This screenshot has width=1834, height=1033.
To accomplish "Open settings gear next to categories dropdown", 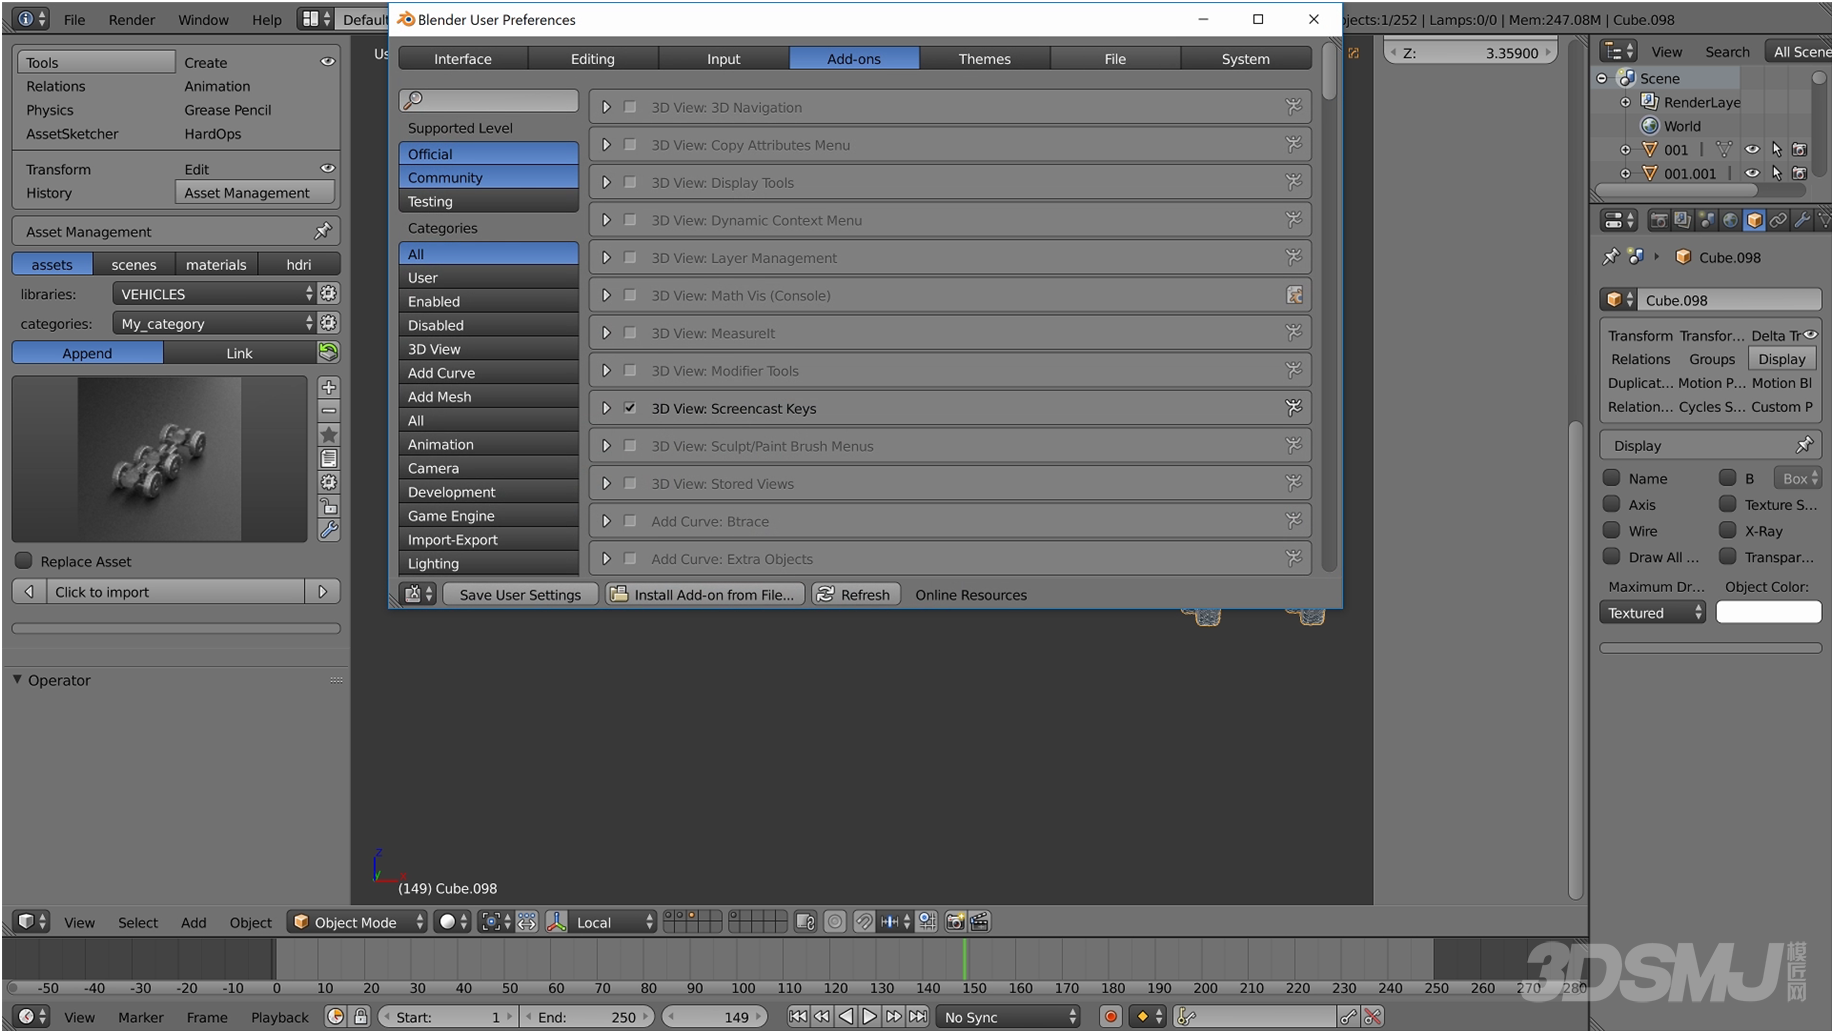I will [328, 323].
